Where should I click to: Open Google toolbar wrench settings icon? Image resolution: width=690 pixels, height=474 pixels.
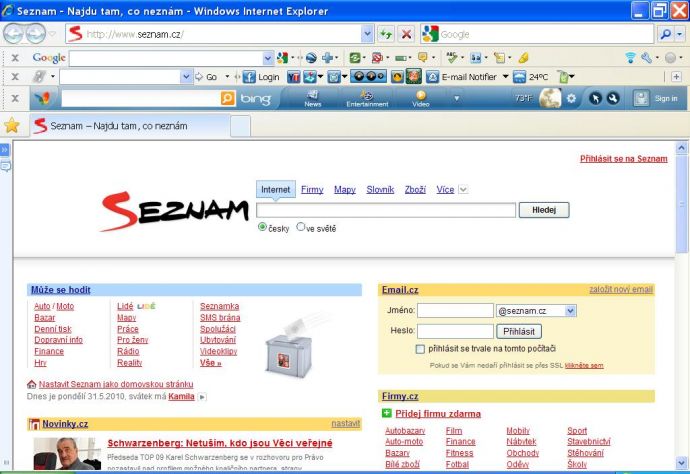tap(646, 58)
